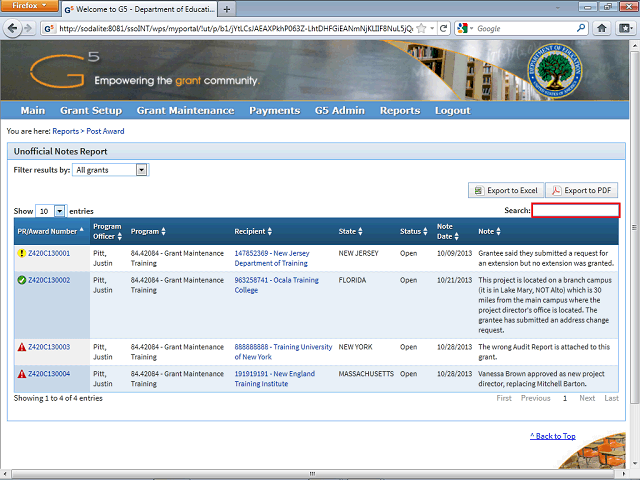Click the G5 logo in banner
Screen dimensions: 640x480
[62, 71]
